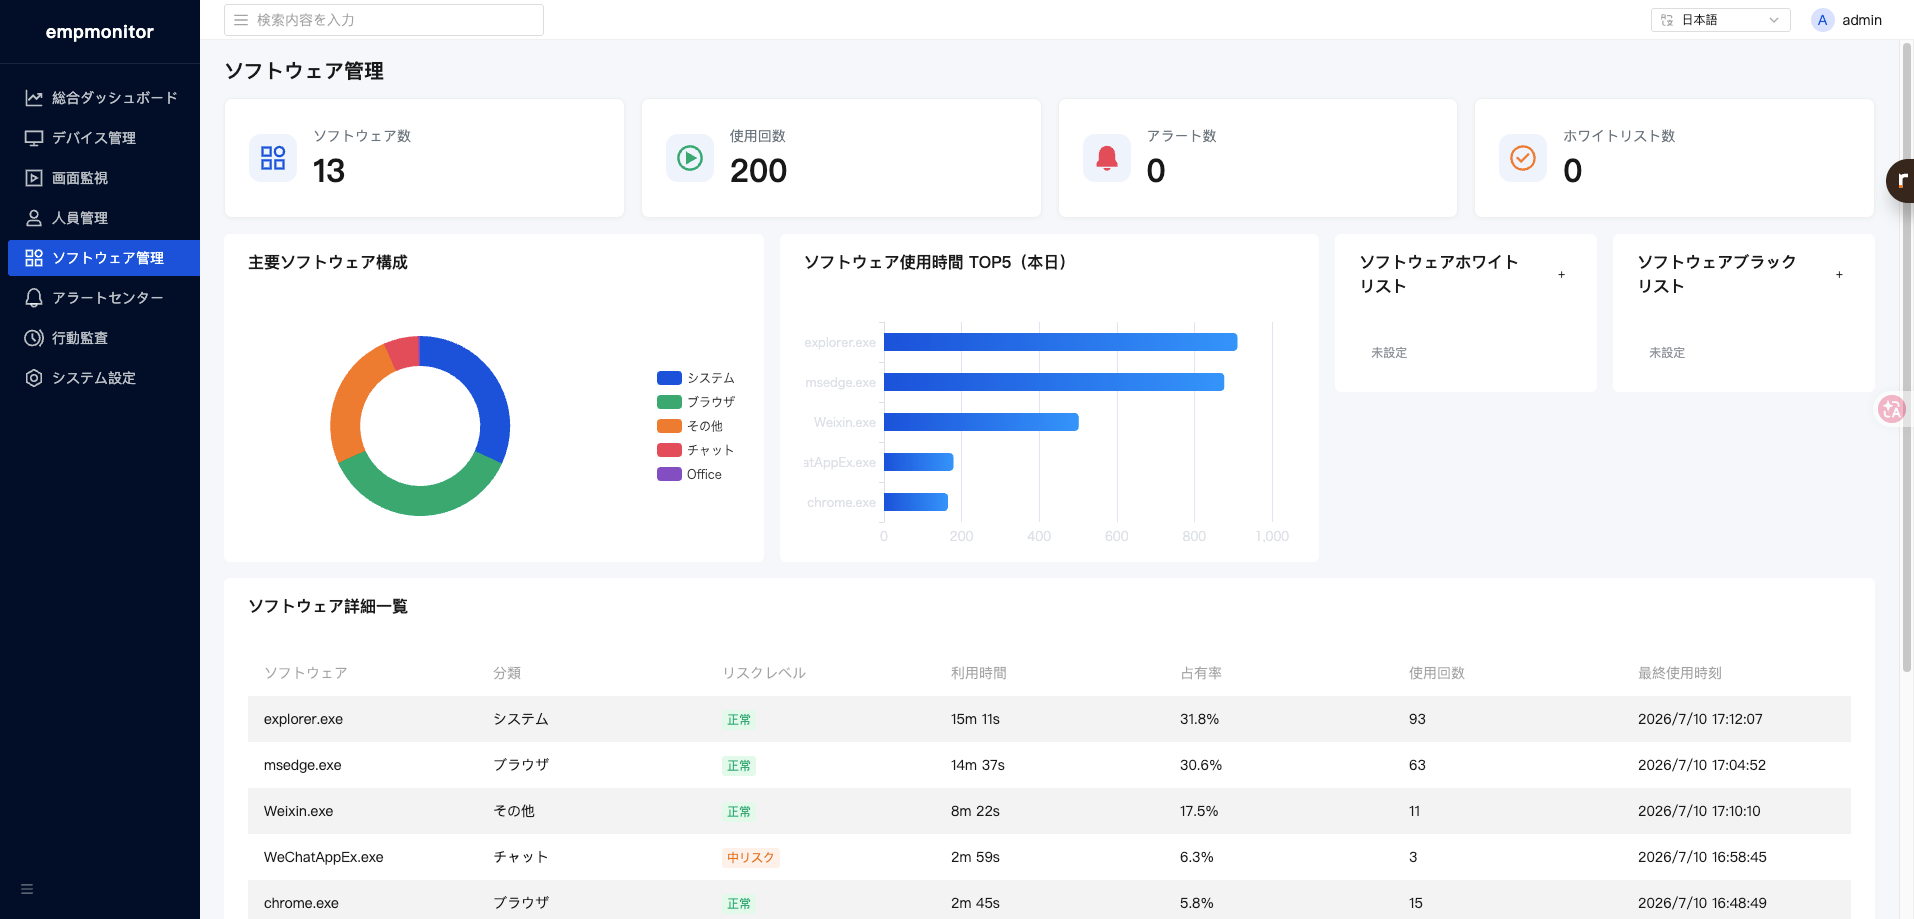Click the 中リスク risk tag
1914x919 pixels.
click(751, 857)
